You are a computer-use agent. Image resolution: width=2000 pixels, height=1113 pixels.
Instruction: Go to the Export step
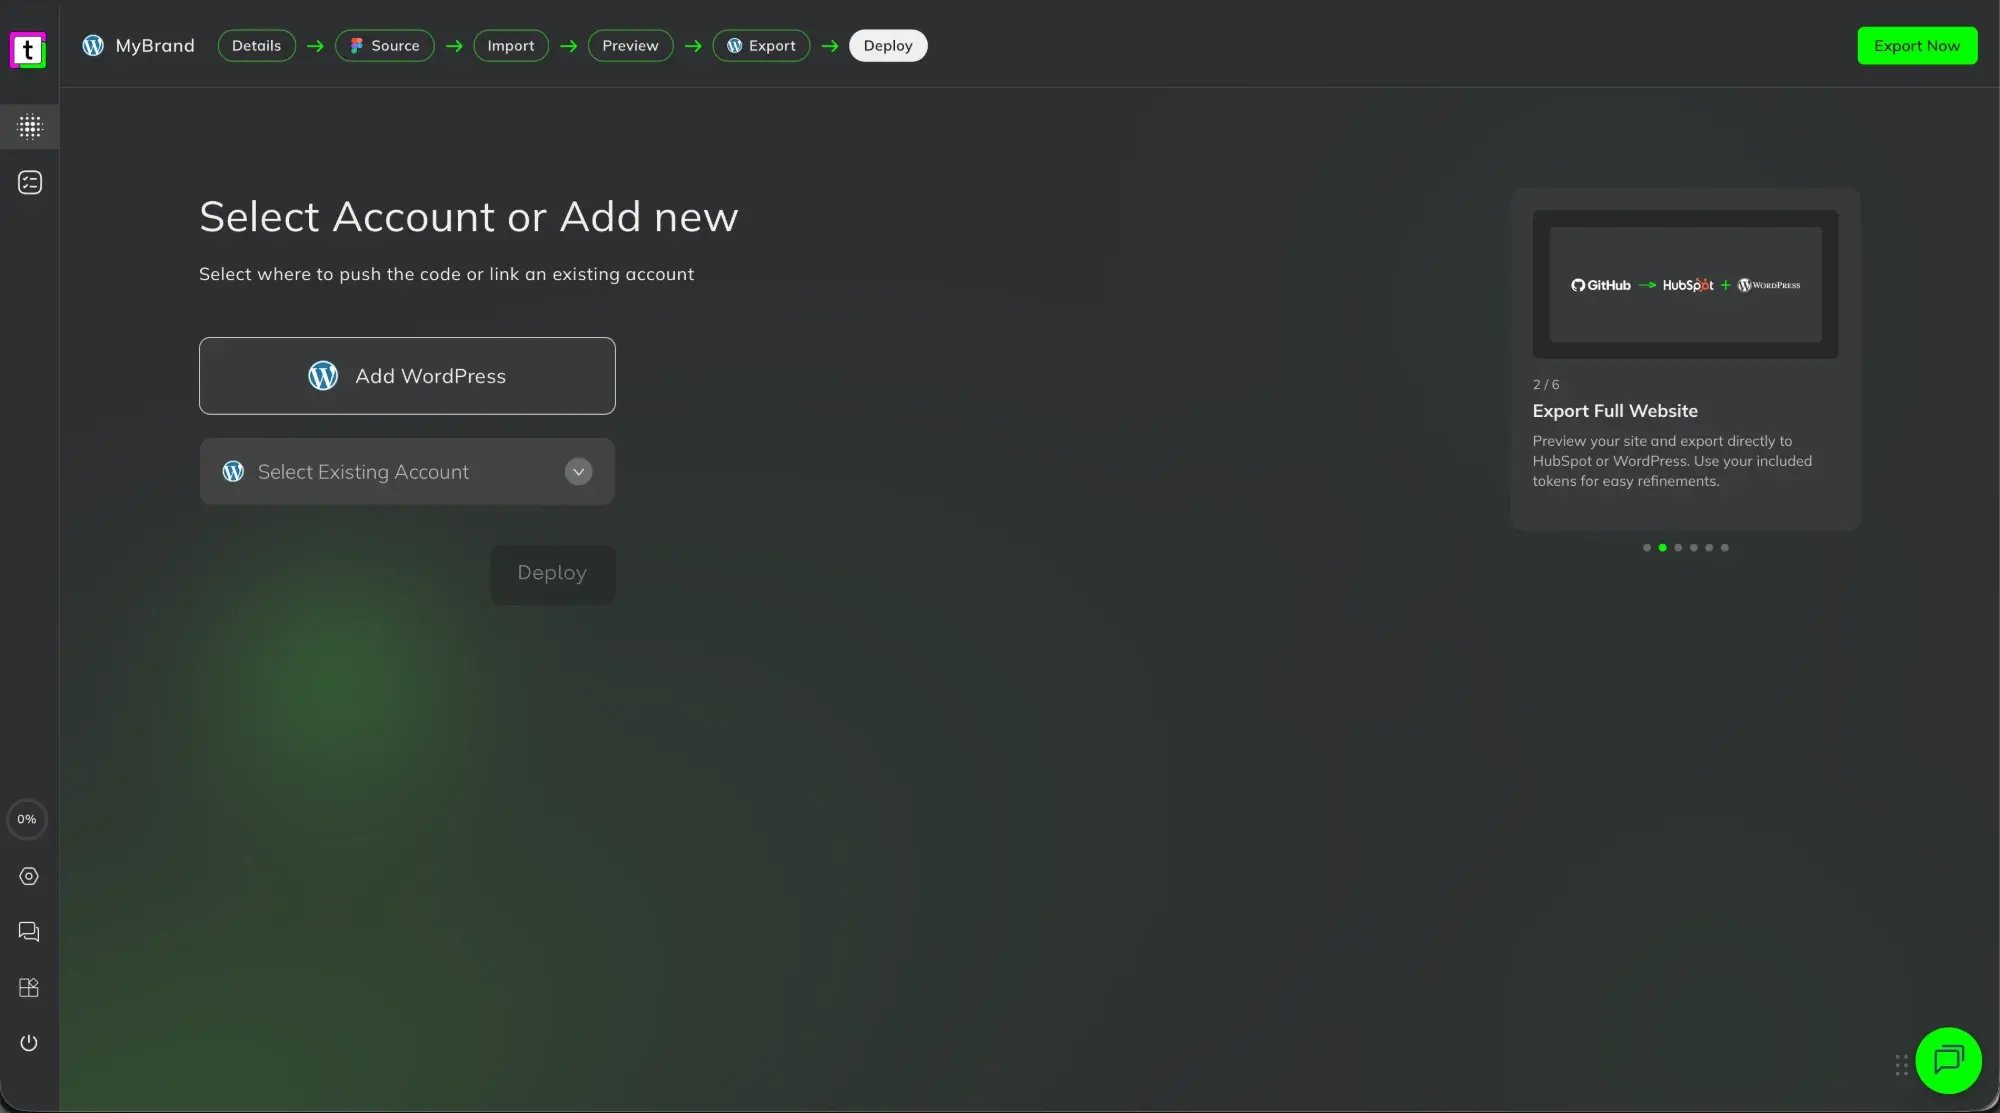761,45
